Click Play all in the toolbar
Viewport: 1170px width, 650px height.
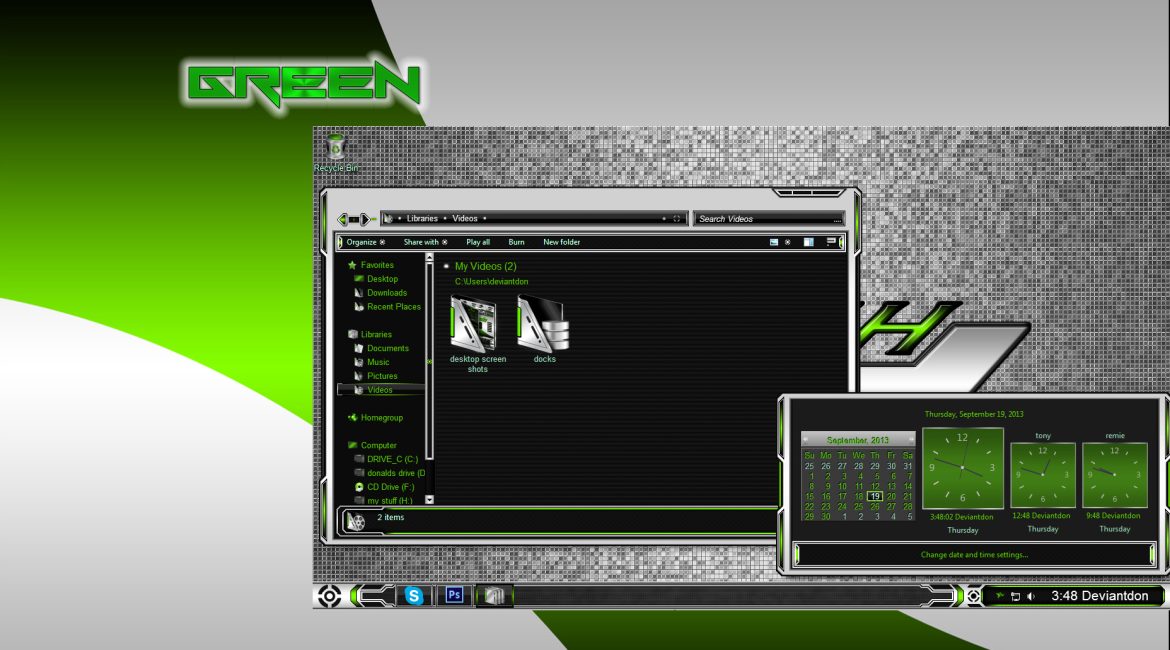point(478,242)
